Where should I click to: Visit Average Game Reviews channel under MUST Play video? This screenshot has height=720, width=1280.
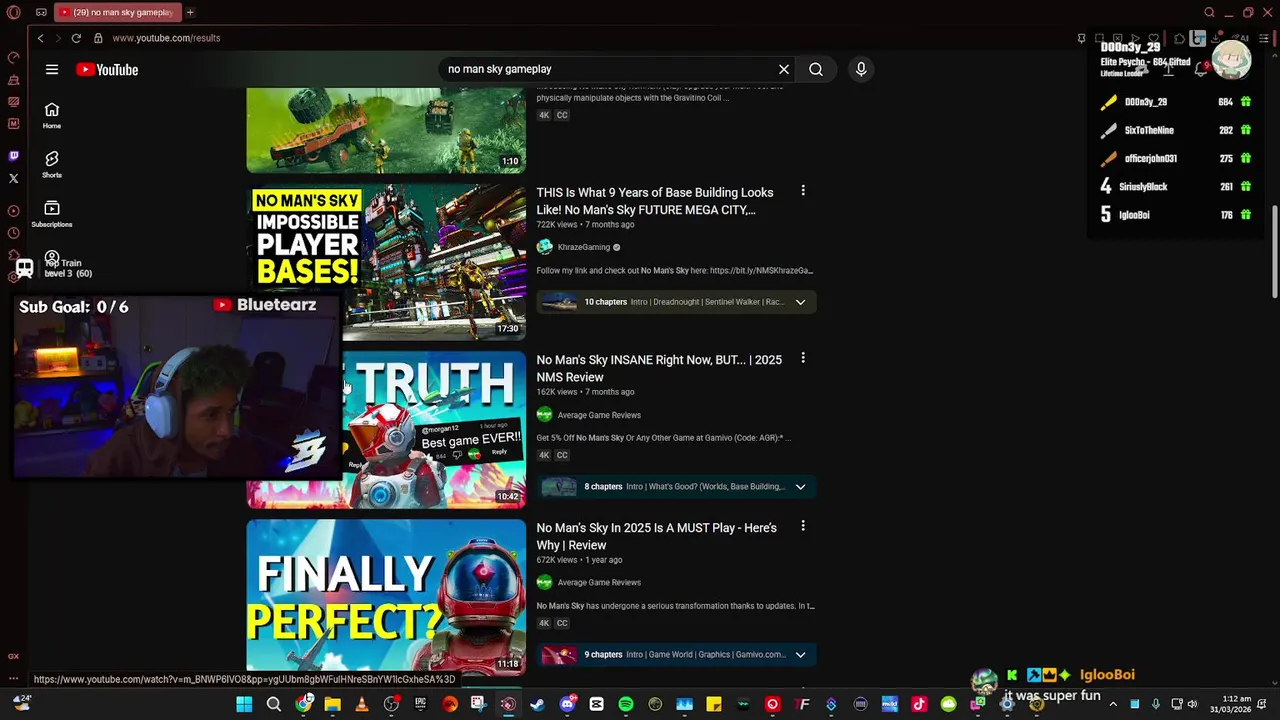[x=599, y=582]
